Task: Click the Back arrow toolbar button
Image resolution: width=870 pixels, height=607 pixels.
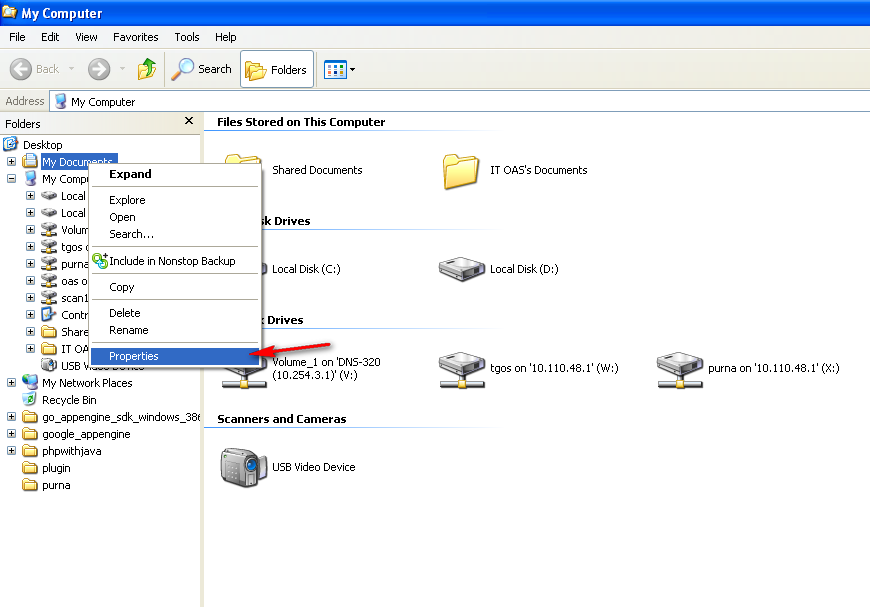Action: click(21, 69)
